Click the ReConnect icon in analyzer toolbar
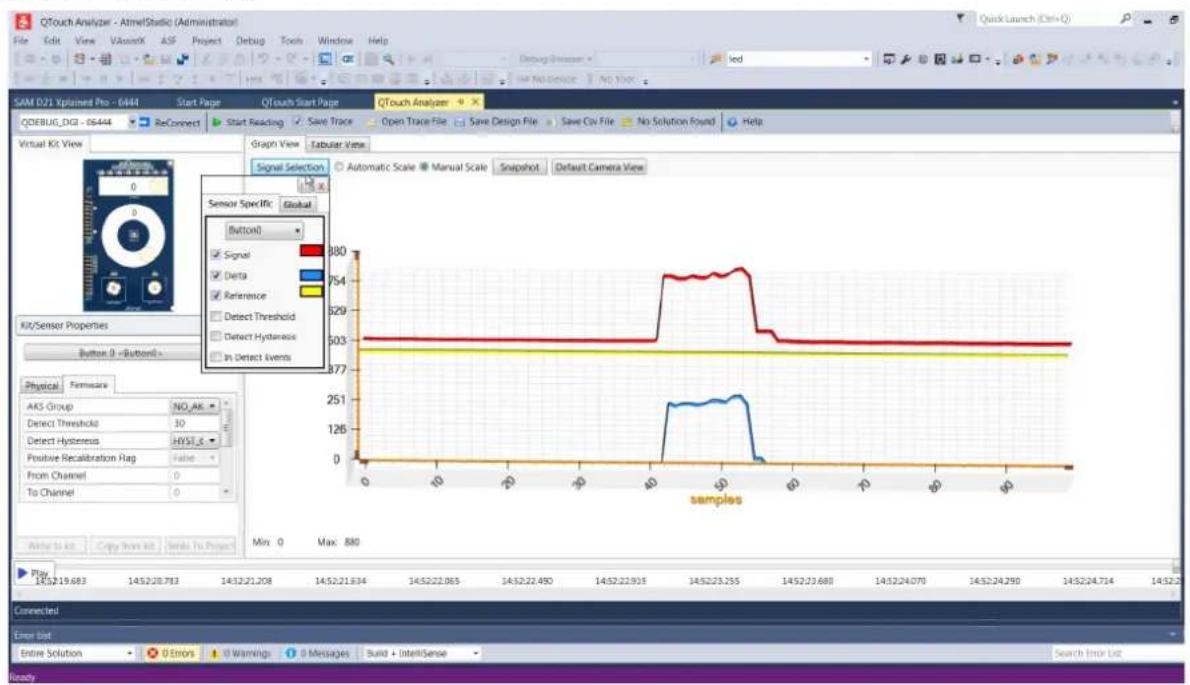Image resolution: width=1190 pixels, height=685 pixels. (145, 122)
